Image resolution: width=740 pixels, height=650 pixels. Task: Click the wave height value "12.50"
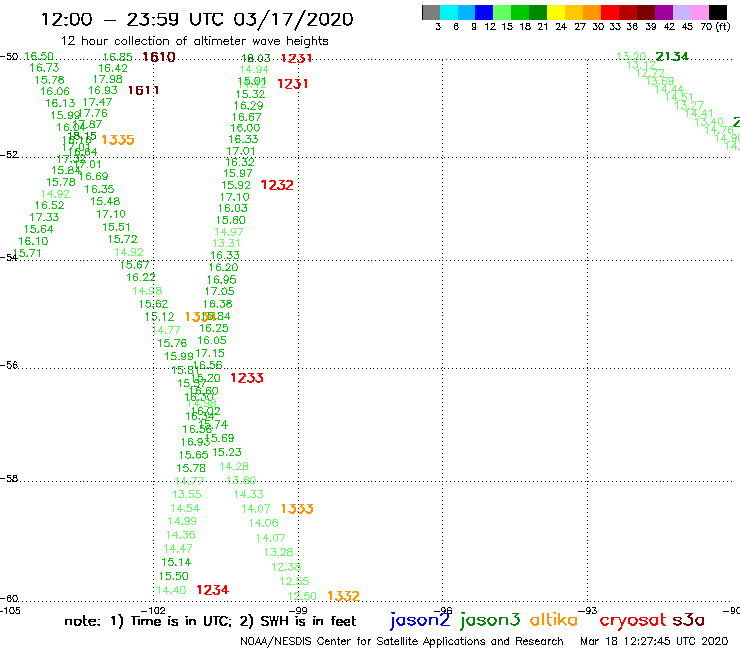(x=302, y=596)
